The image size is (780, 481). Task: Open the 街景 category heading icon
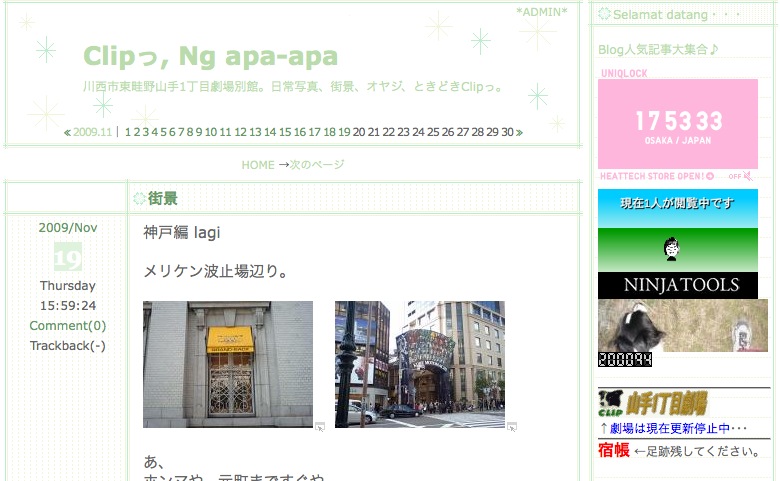139,199
